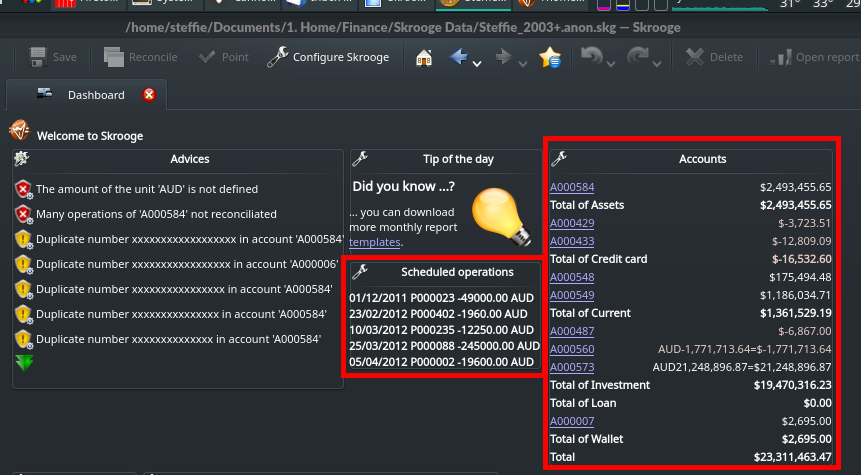Select scheduled operation 23/02/2012 P000402
861x475 pixels.
click(438, 314)
